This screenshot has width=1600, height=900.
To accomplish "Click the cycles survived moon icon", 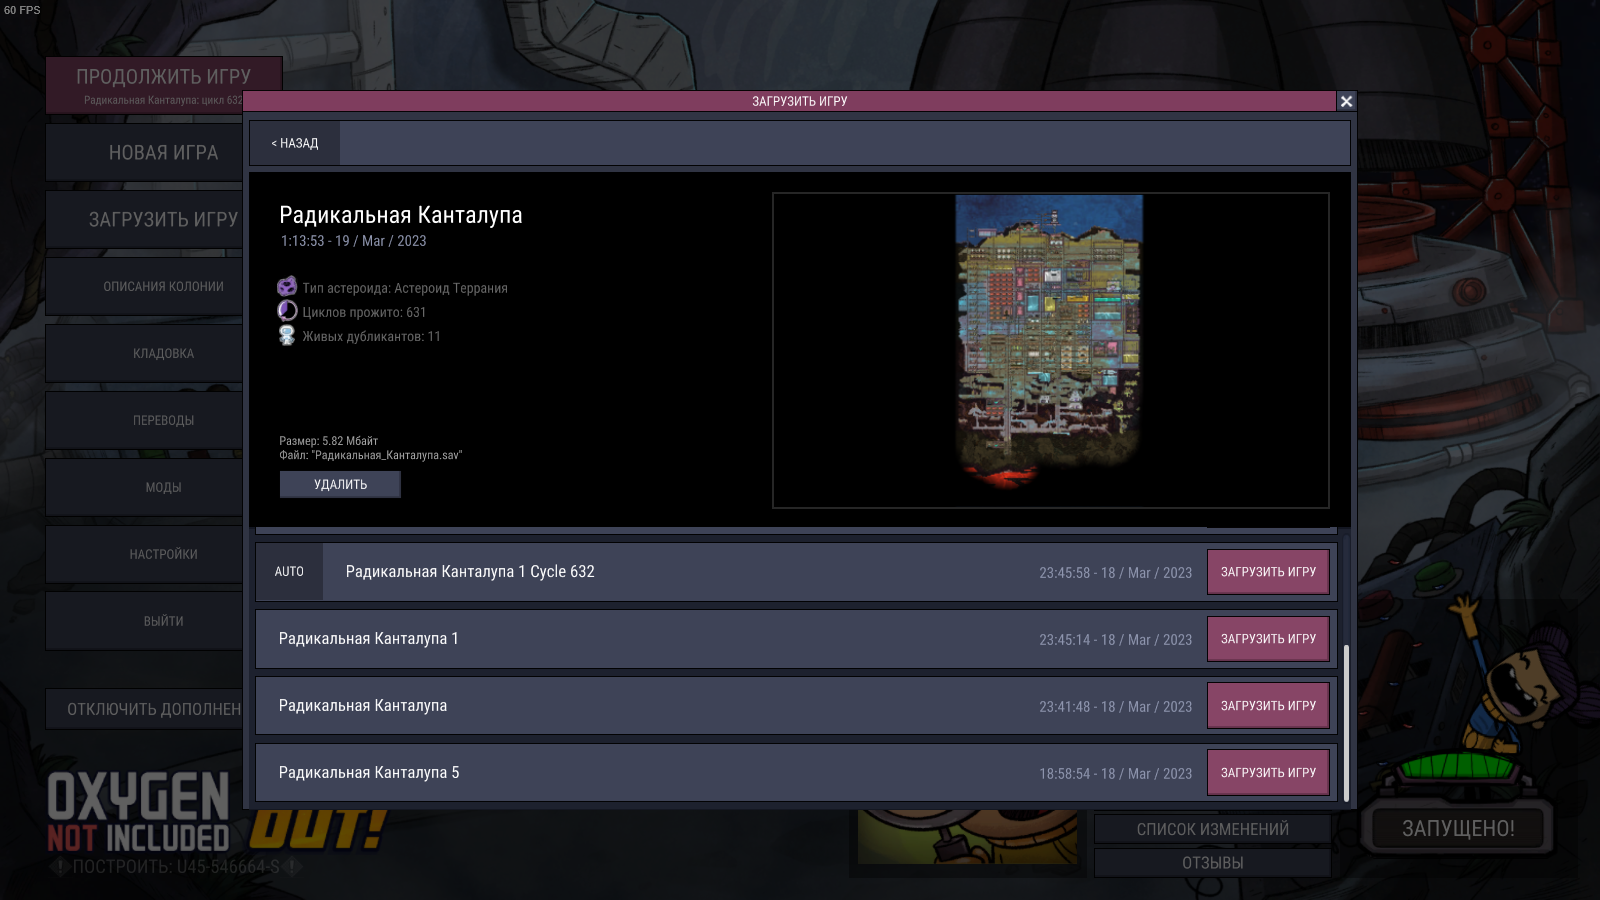I will coord(287,311).
